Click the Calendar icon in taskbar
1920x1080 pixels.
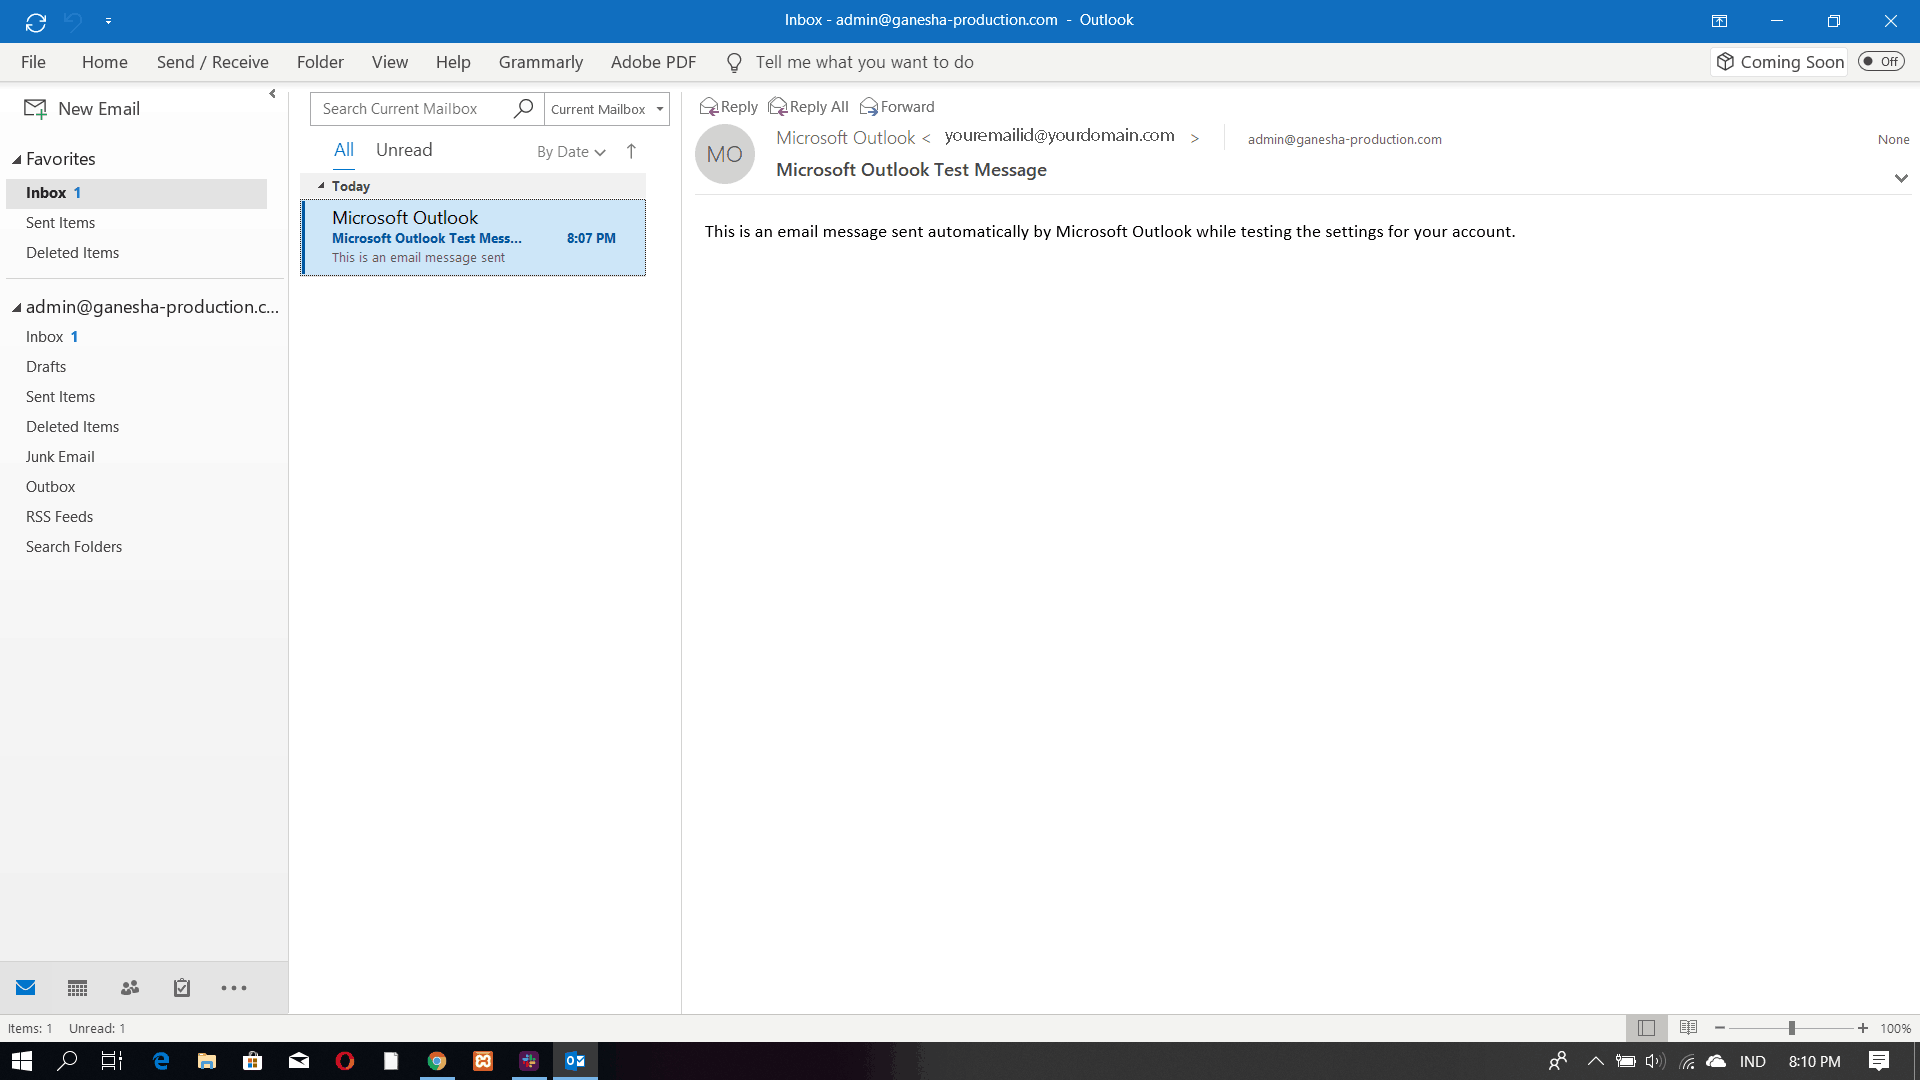click(76, 988)
